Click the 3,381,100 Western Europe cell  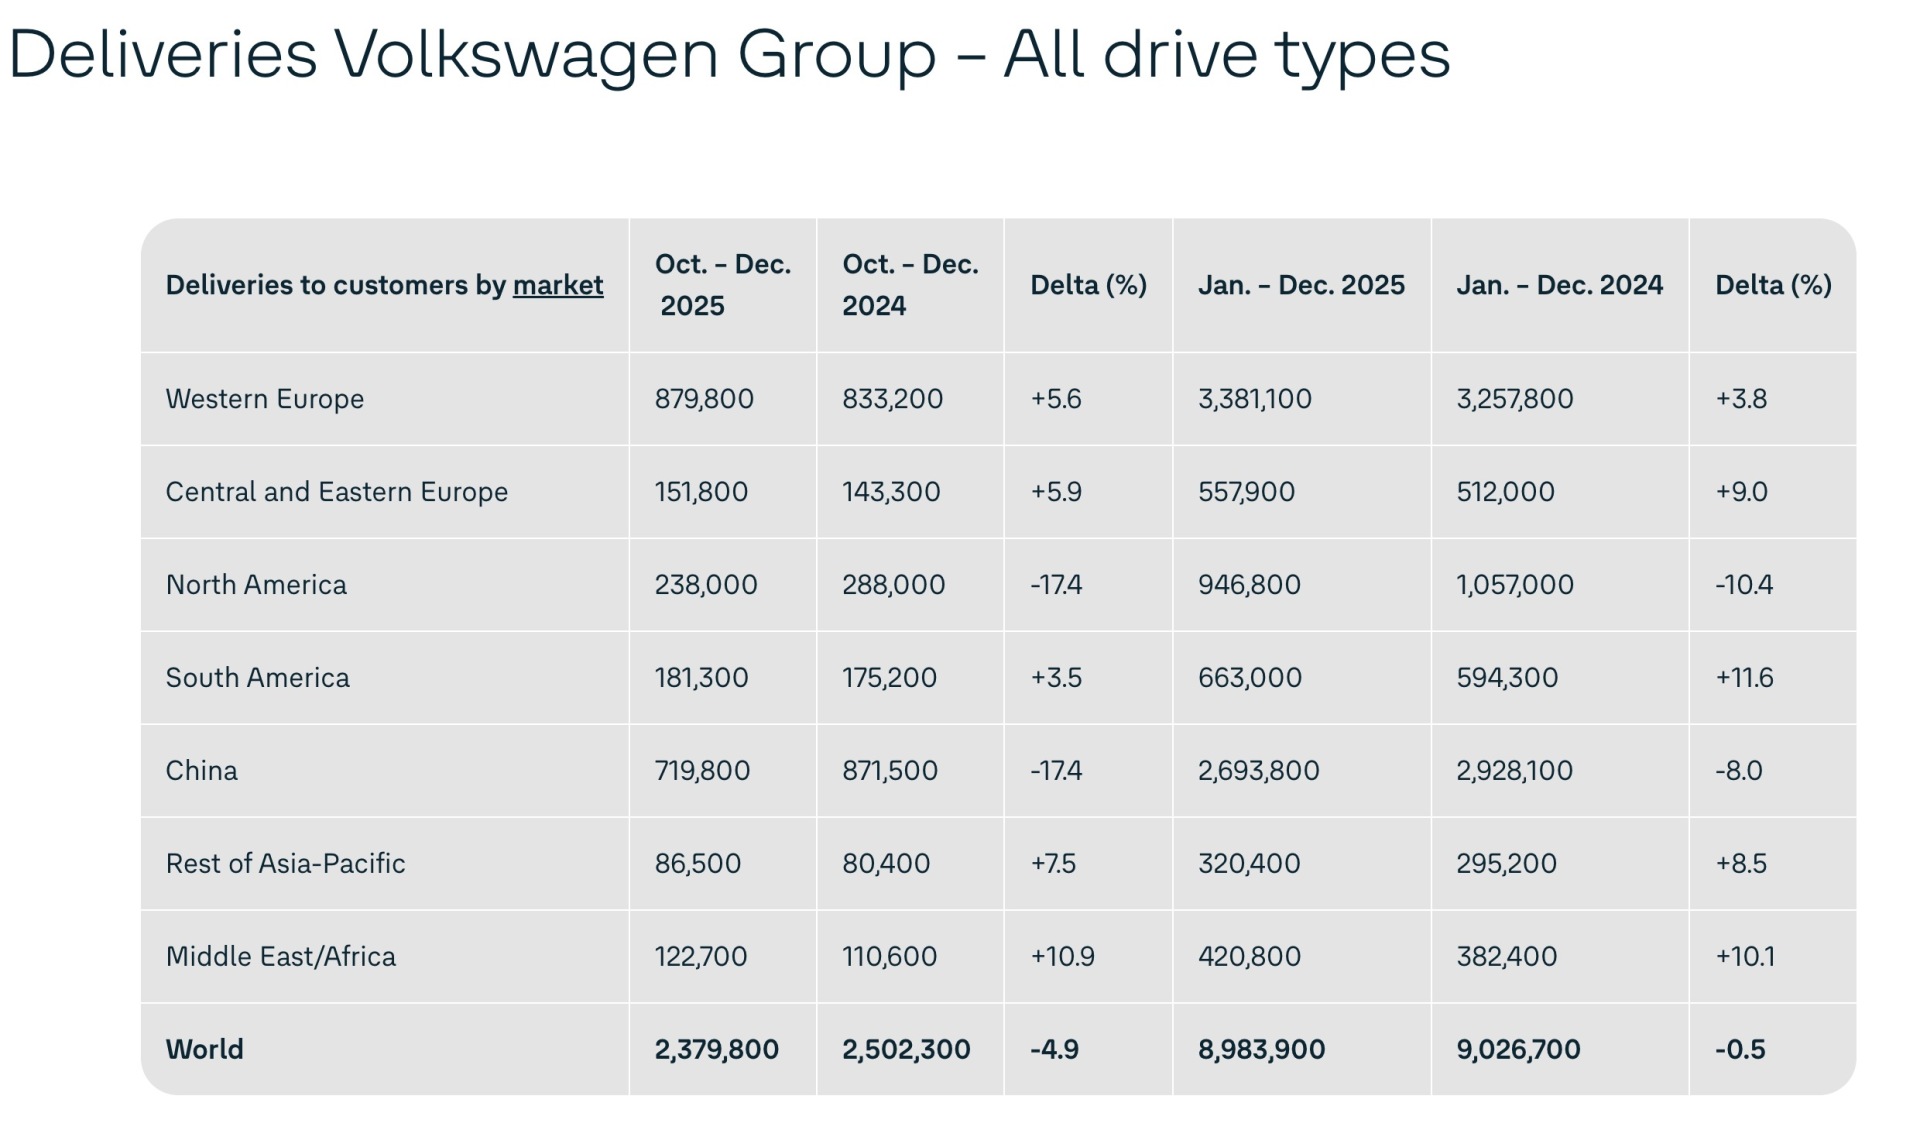[x=1254, y=399]
